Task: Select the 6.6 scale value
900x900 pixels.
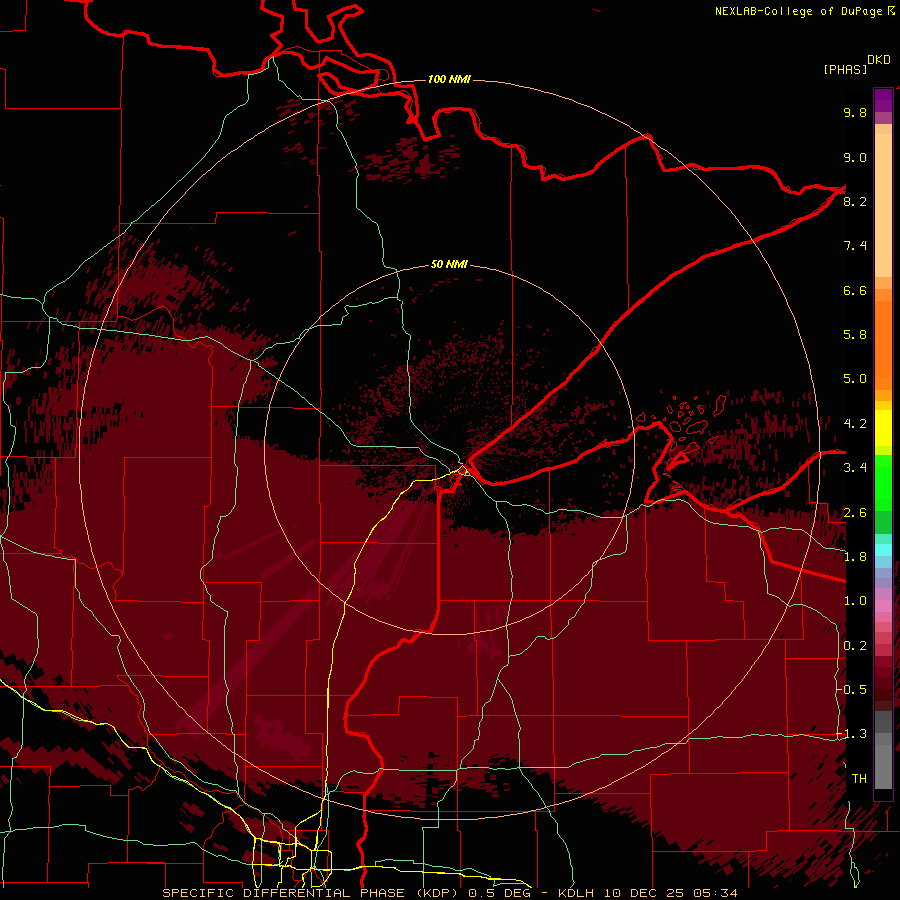Action: (855, 290)
